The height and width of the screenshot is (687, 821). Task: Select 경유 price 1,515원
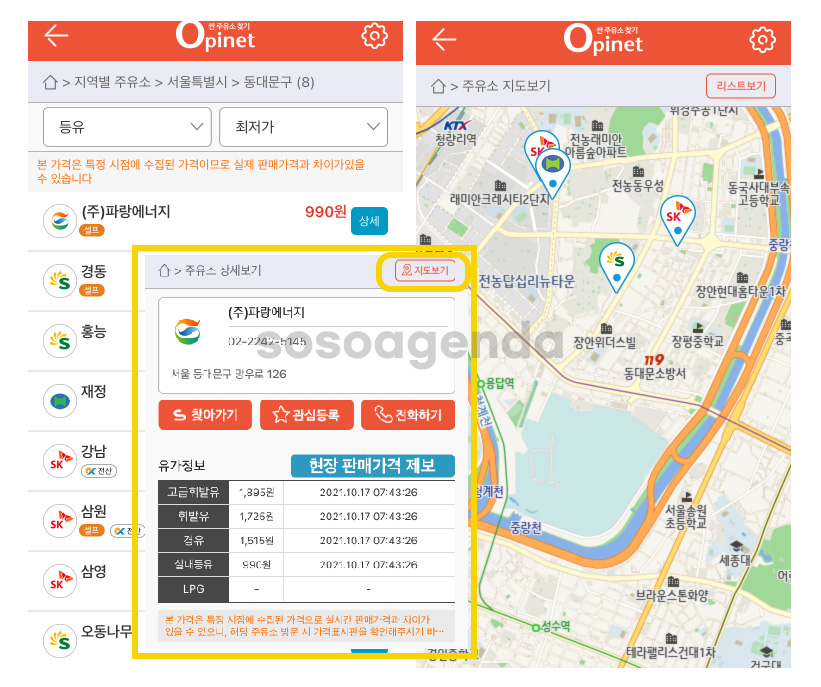pos(256,541)
